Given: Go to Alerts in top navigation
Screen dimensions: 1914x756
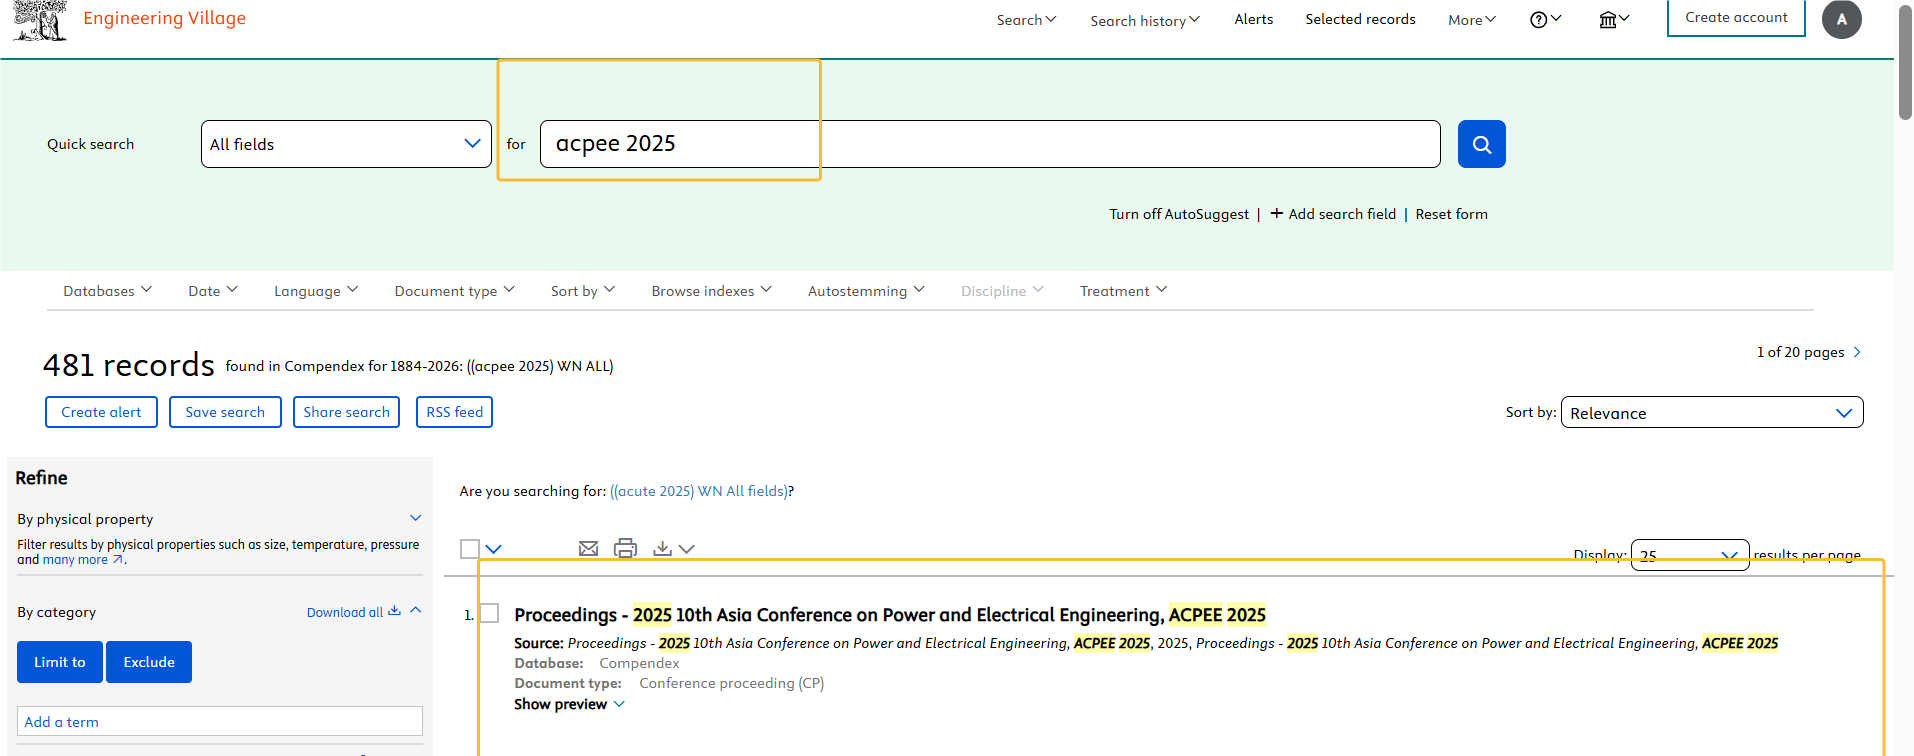Looking at the screenshot, I should point(1253,19).
